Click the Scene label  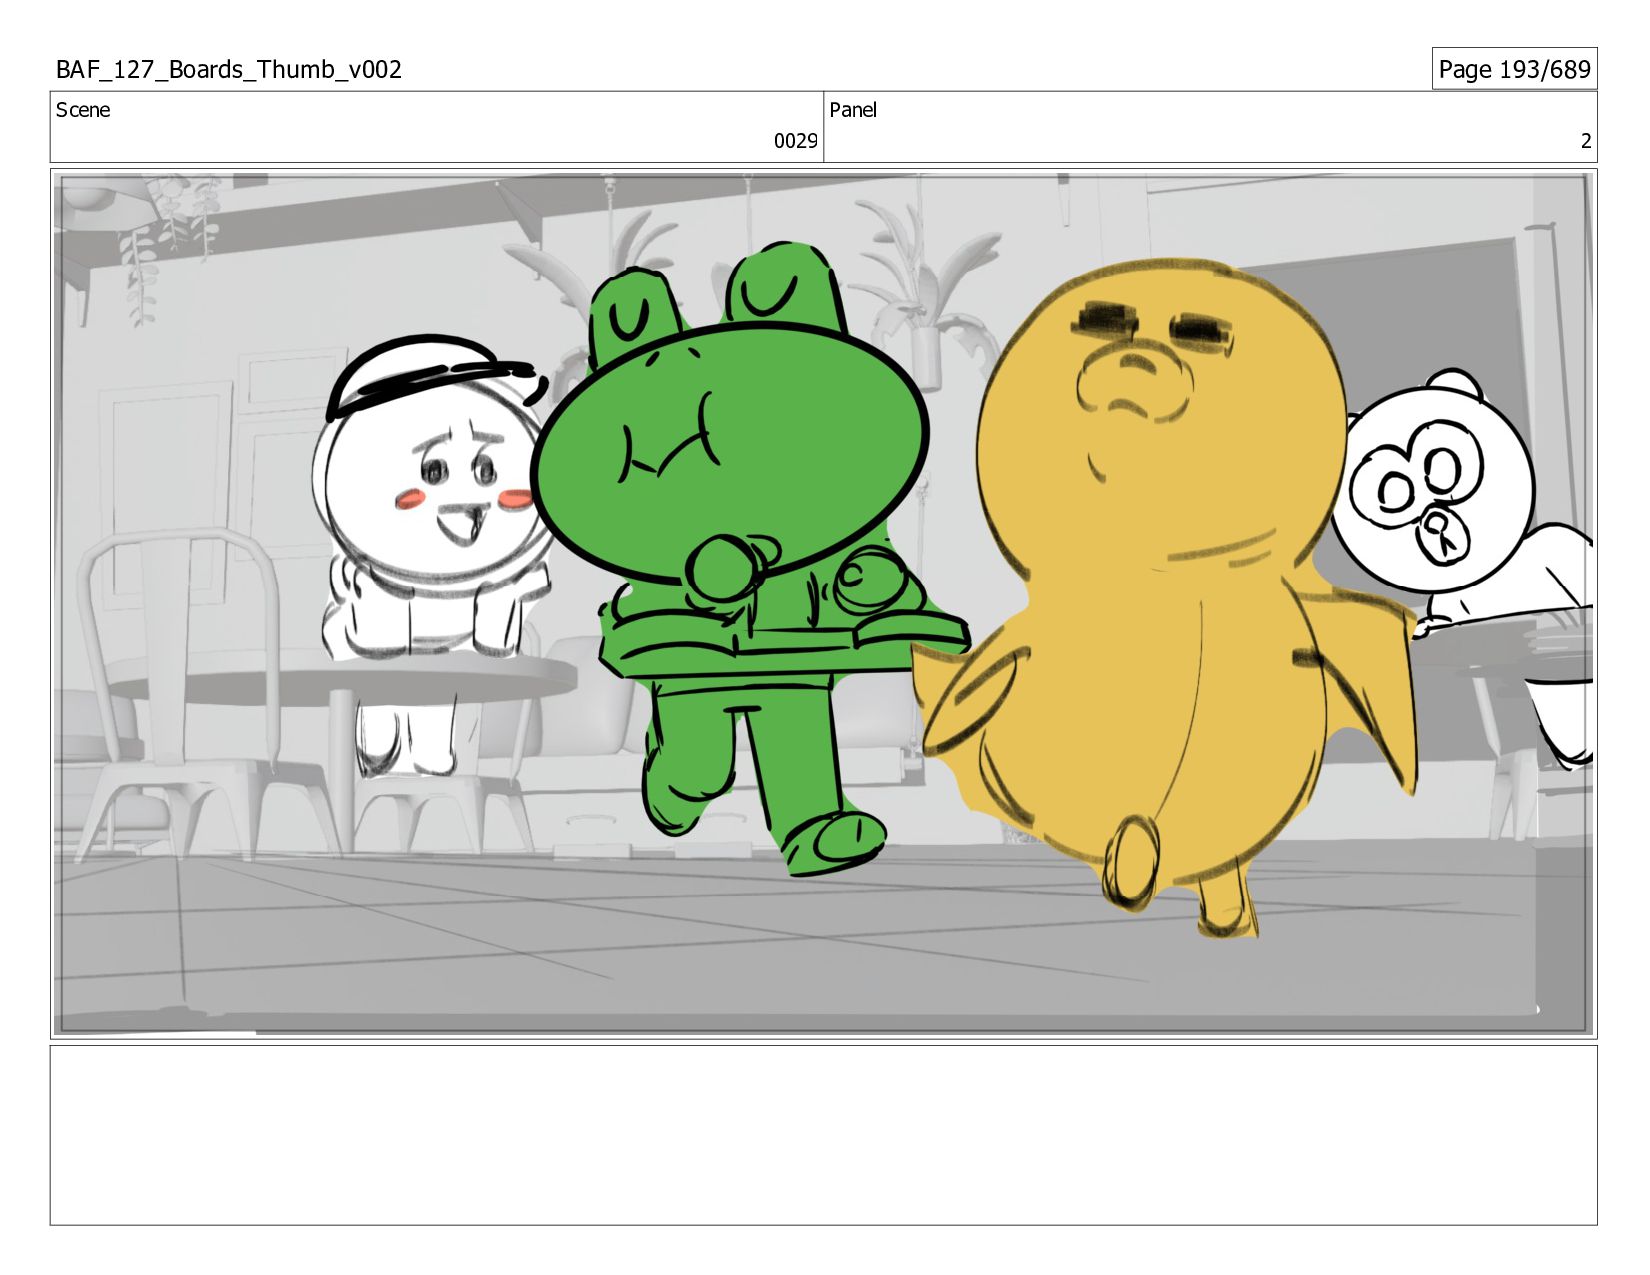(83, 110)
